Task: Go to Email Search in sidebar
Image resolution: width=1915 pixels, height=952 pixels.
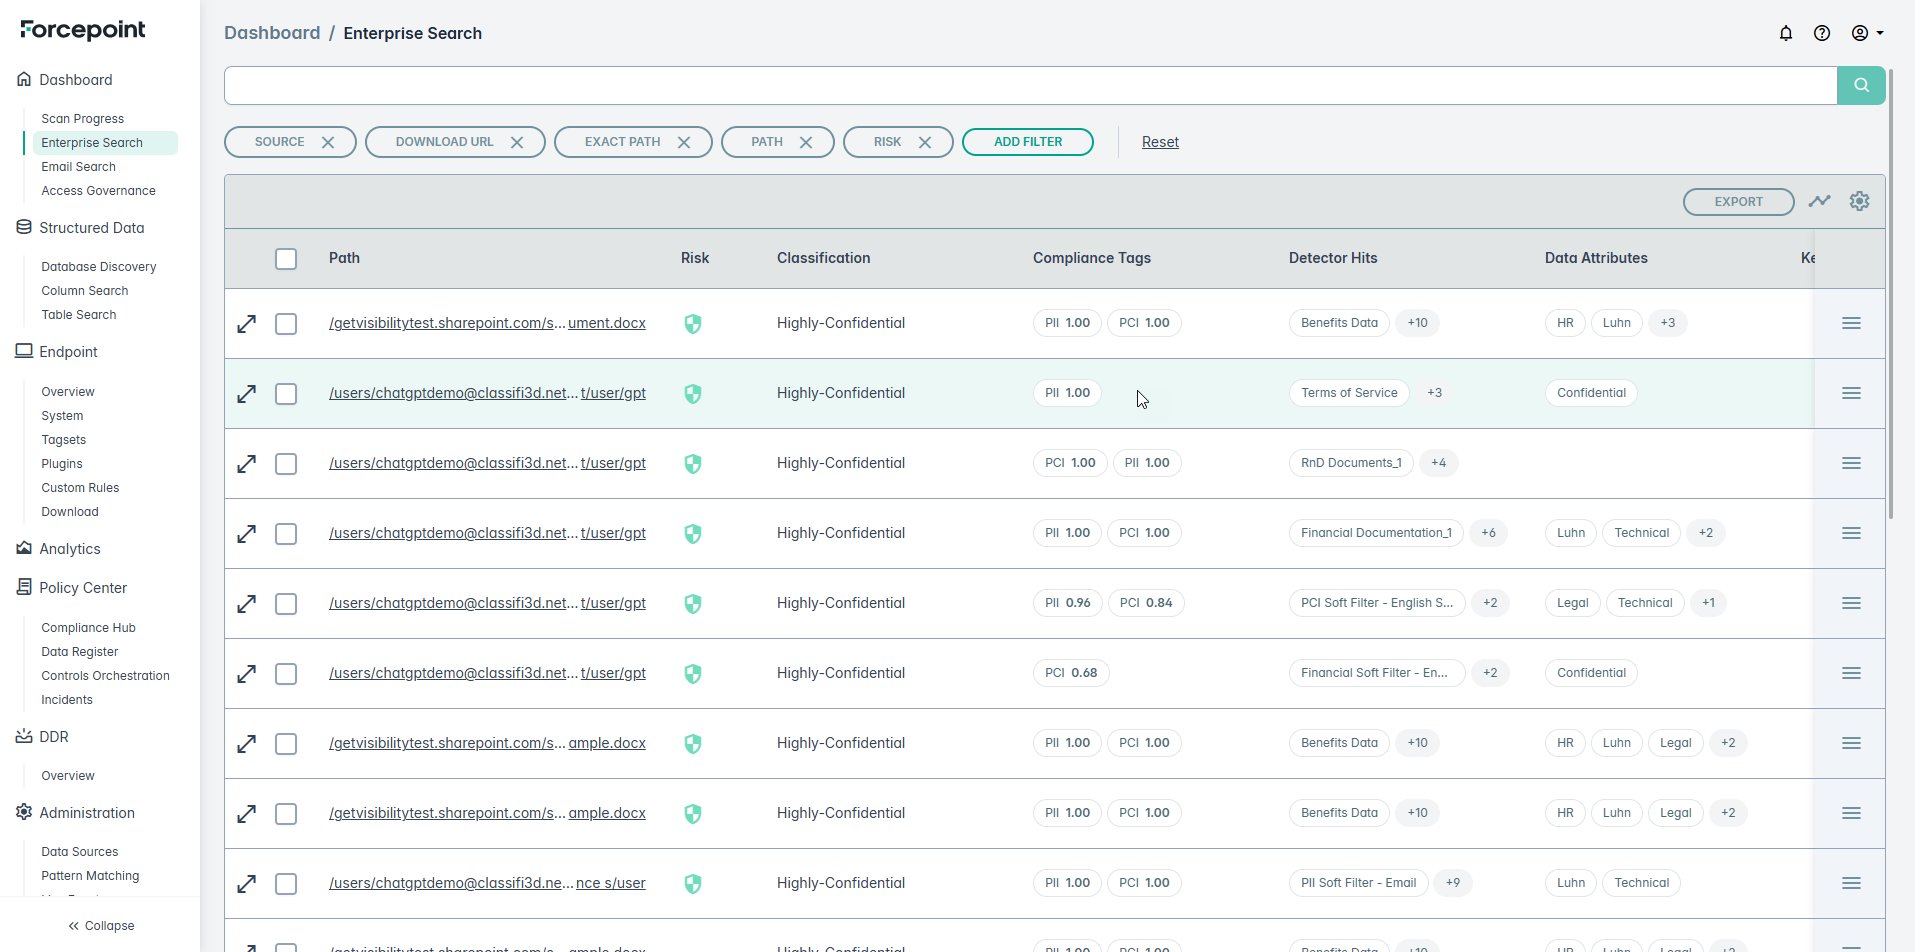Action: click(x=78, y=167)
